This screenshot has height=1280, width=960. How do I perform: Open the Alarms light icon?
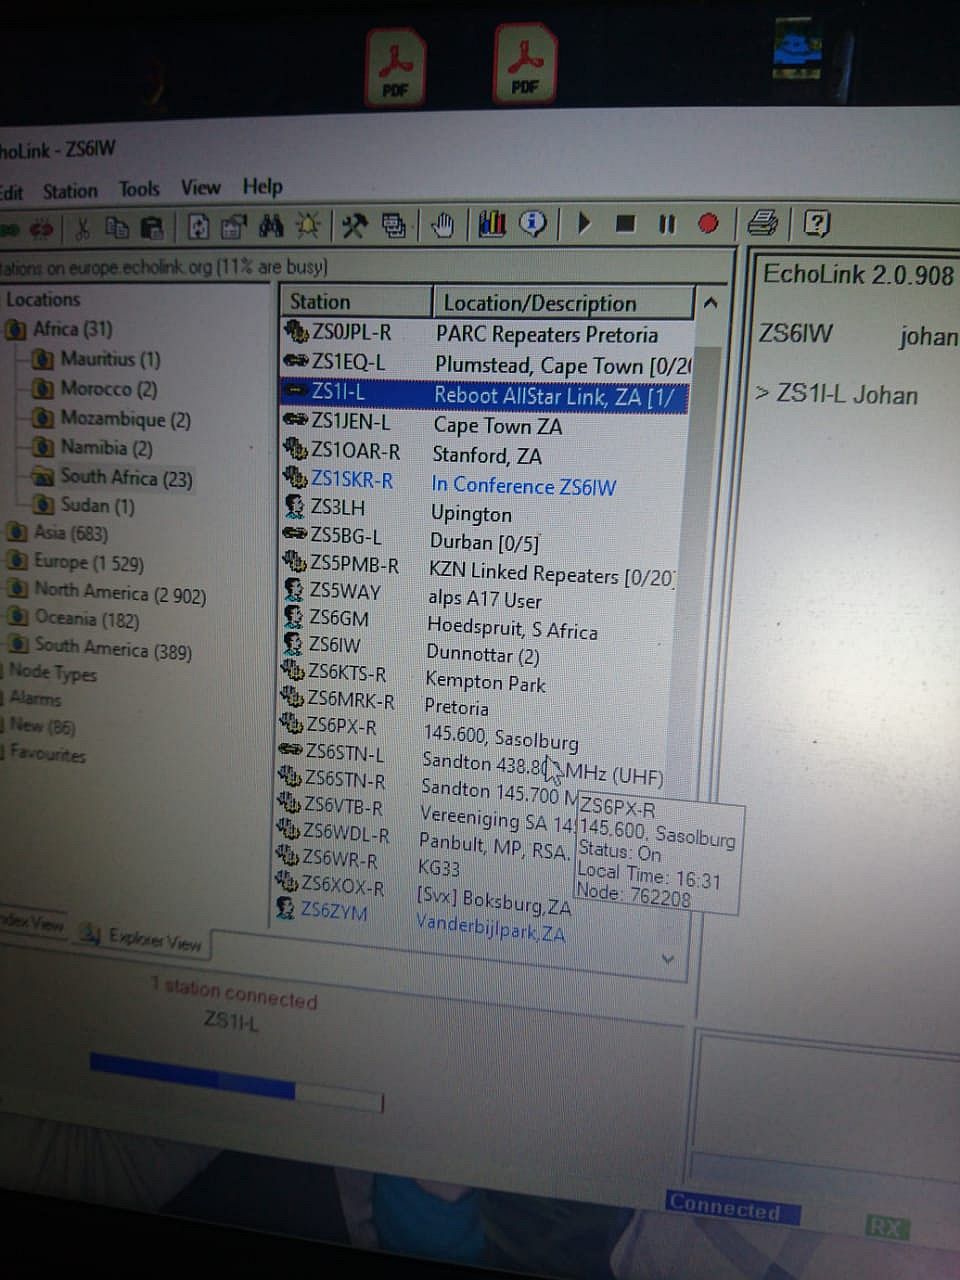tap(307, 226)
